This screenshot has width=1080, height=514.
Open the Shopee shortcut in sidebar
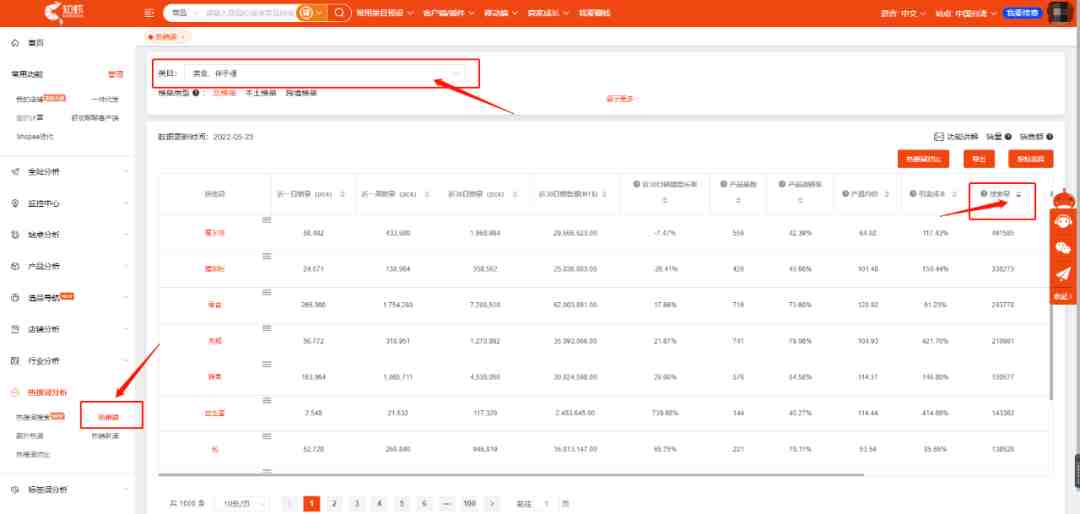coord(34,136)
